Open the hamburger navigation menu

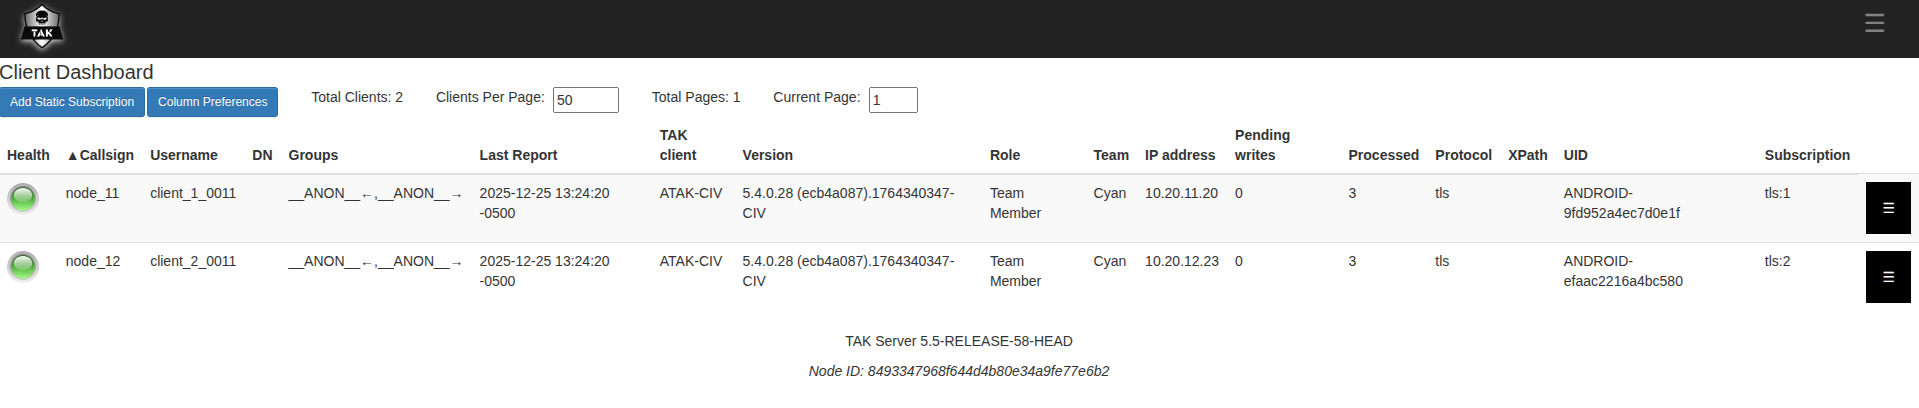click(1875, 23)
